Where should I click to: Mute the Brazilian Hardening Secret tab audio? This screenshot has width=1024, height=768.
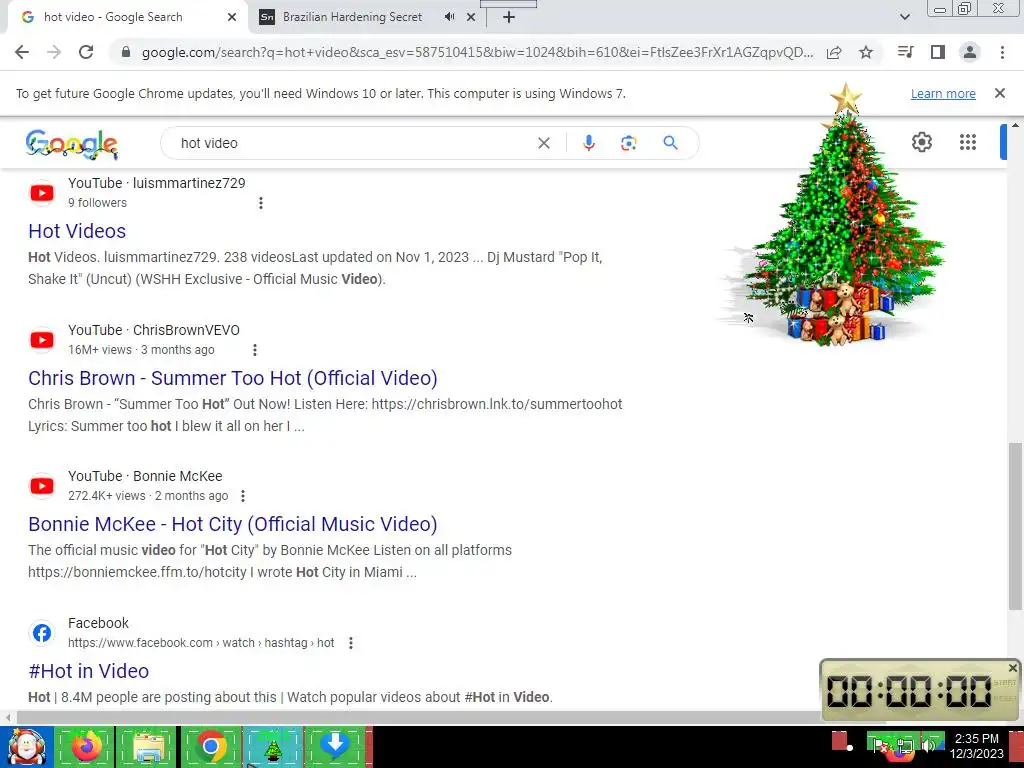449,17
